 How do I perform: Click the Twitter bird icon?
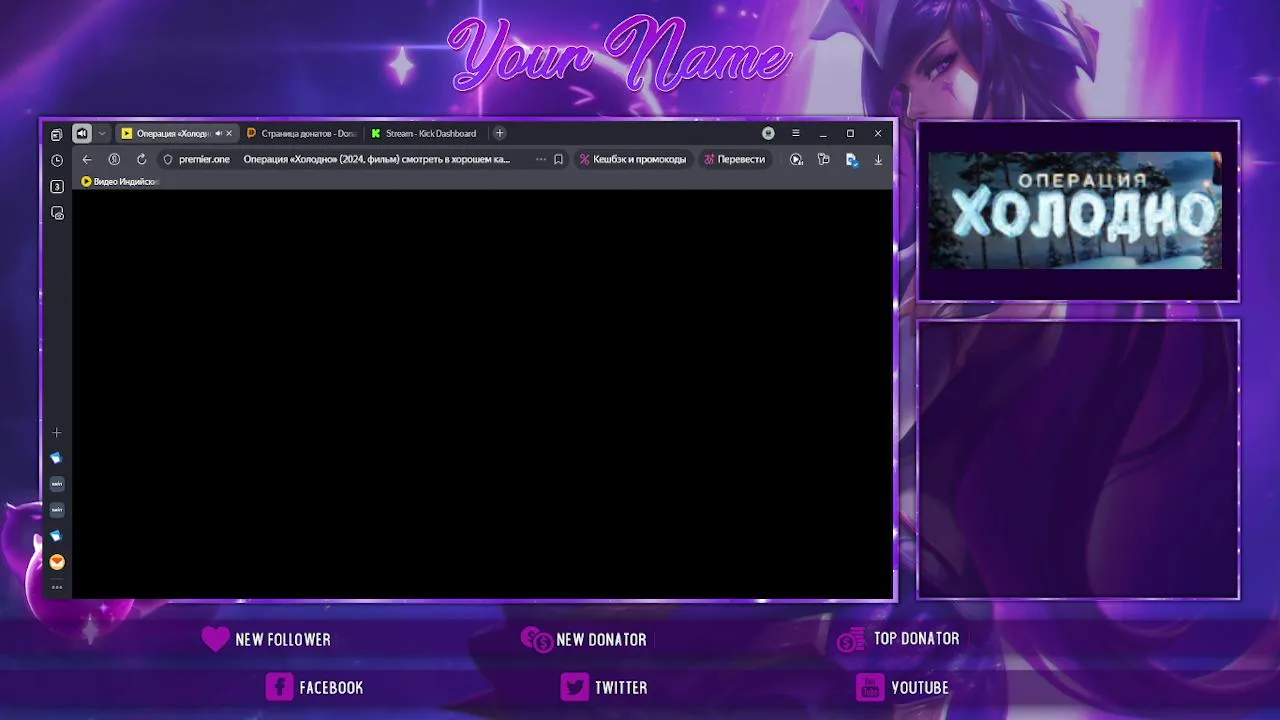(574, 687)
